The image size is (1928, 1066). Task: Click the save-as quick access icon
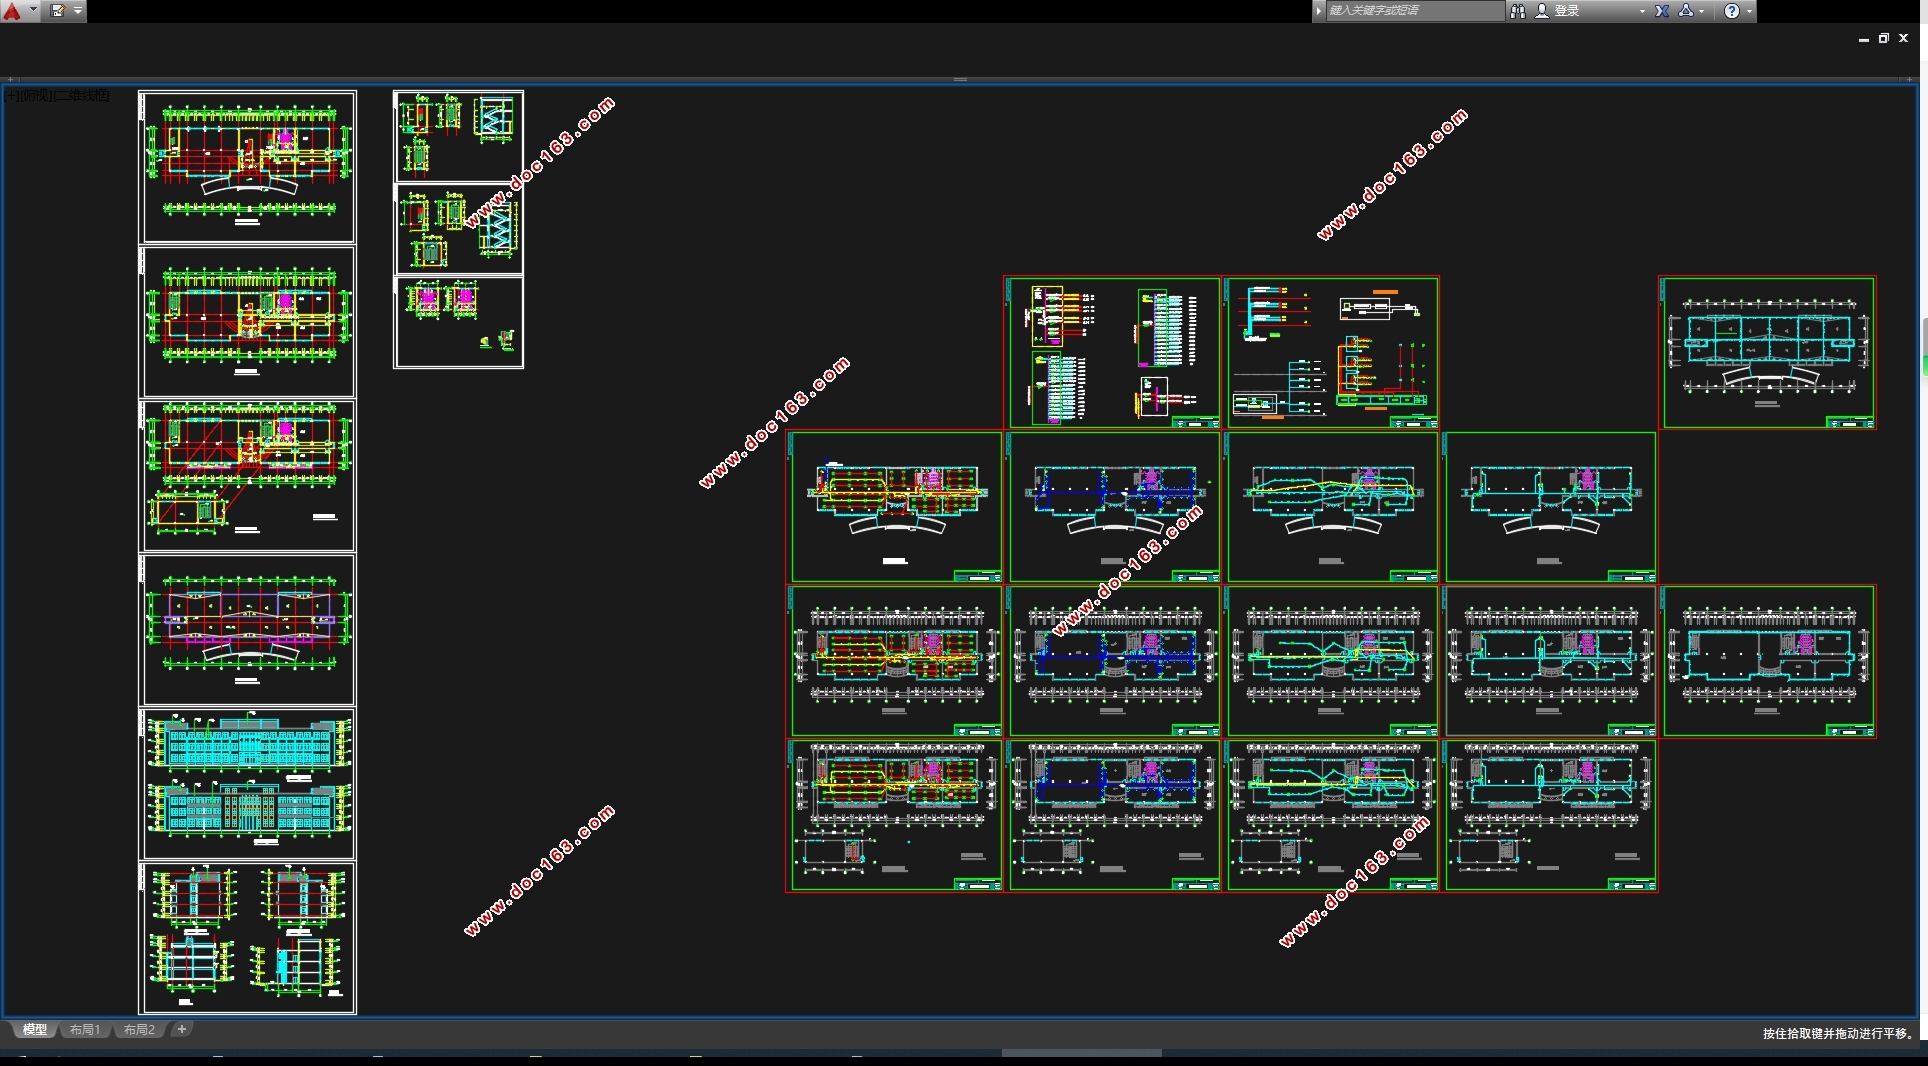pyautogui.click(x=58, y=11)
